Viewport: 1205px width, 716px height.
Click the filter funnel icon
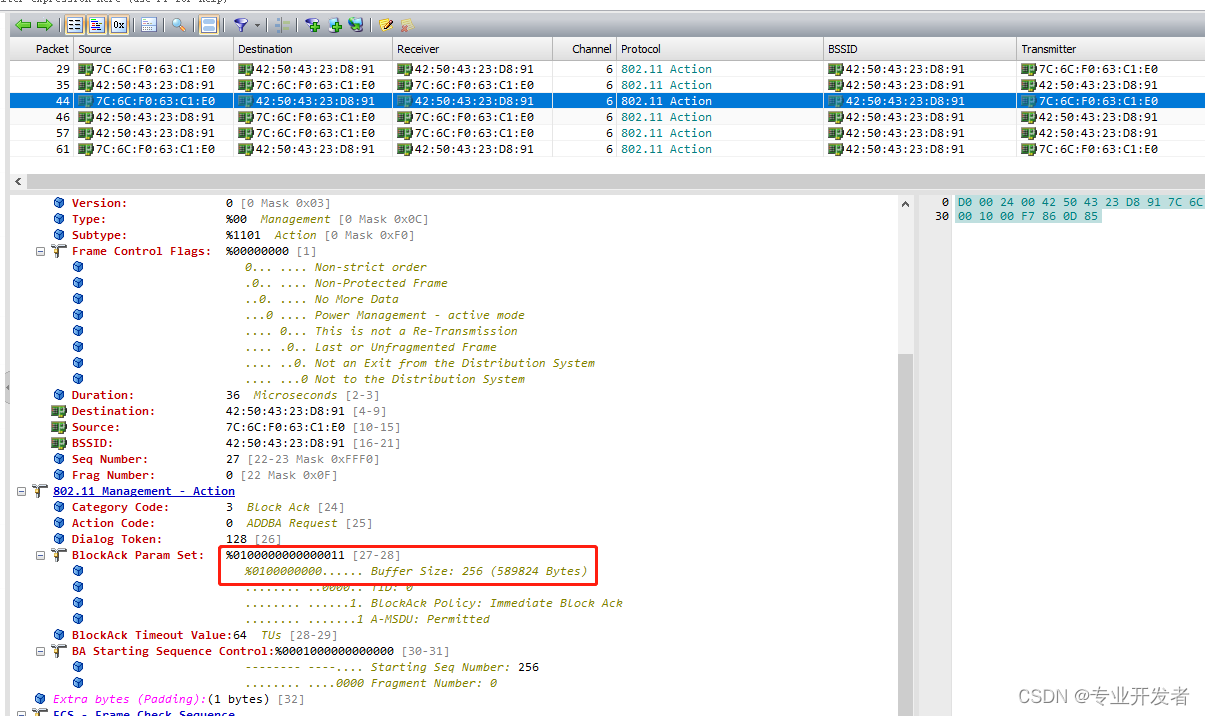[243, 25]
